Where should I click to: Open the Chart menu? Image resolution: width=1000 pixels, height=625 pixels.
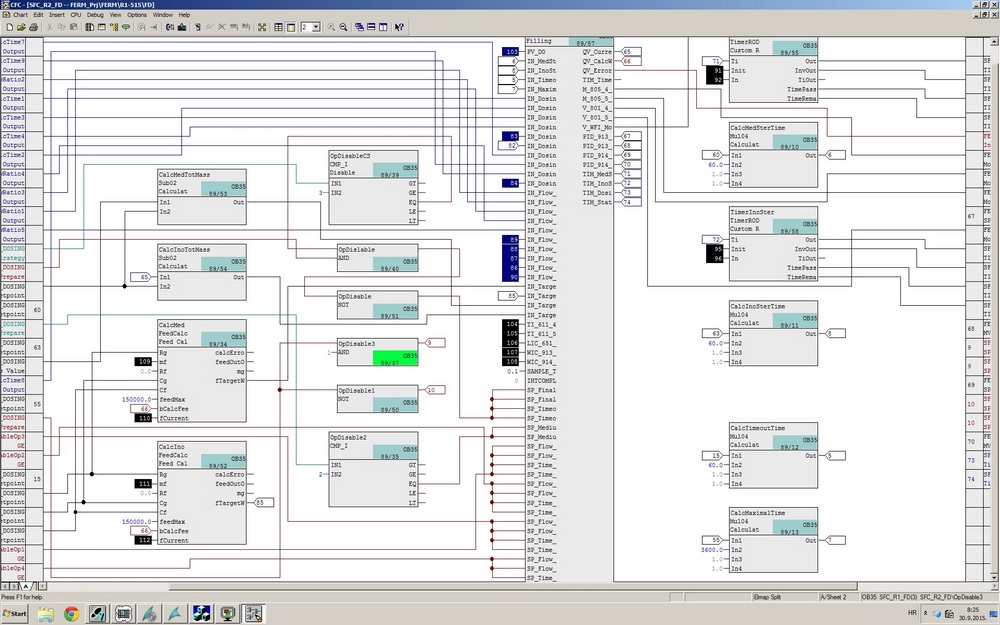[x=20, y=15]
